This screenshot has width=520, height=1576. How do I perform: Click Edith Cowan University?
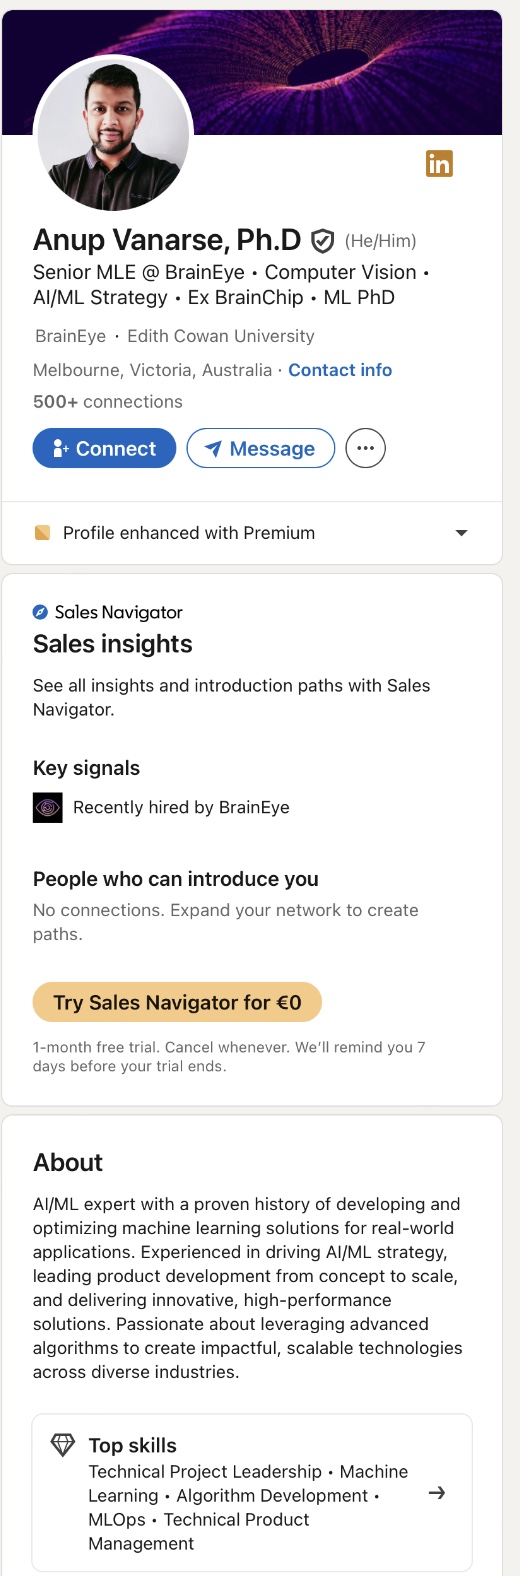pos(221,336)
